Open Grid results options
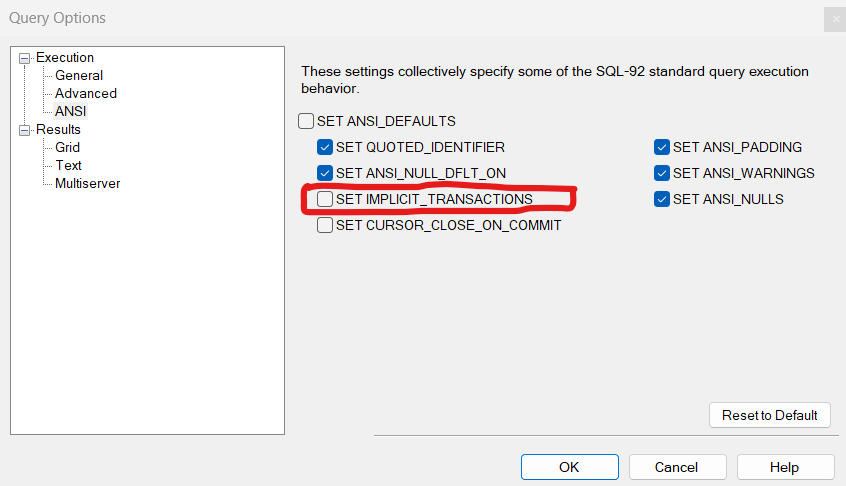 click(68, 147)
